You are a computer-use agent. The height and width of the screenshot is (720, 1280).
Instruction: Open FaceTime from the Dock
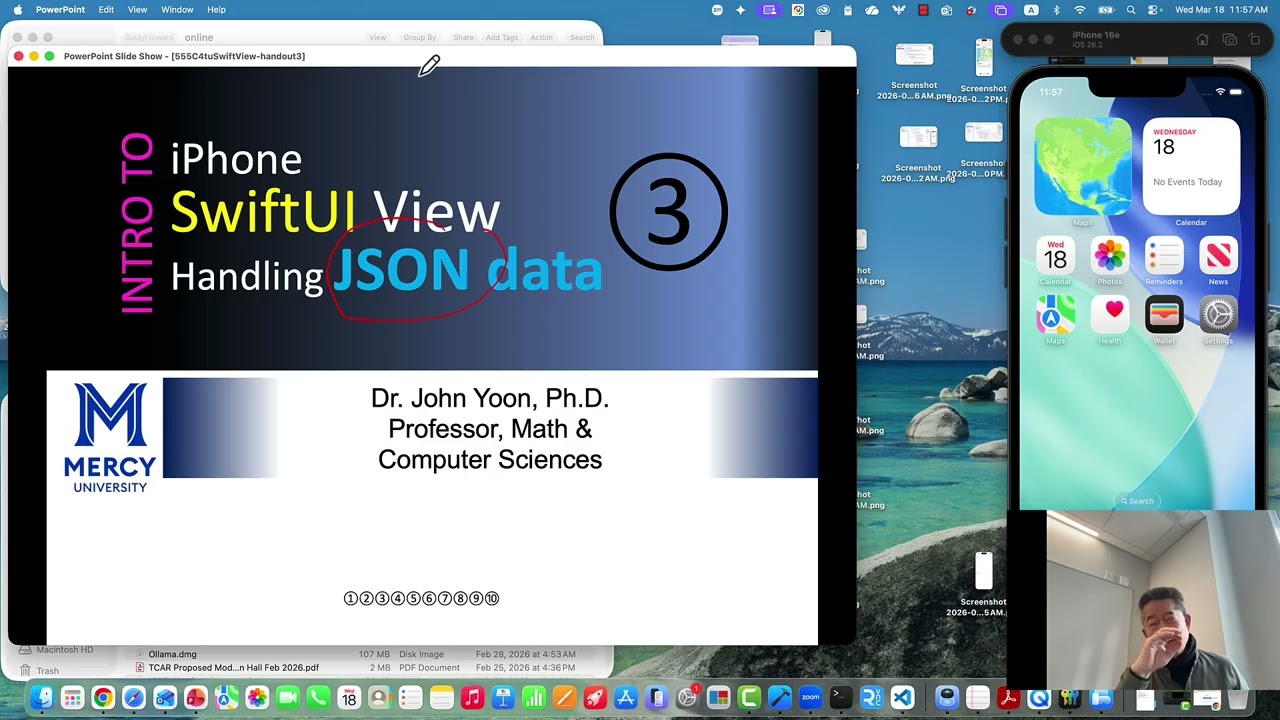(287, 698)
